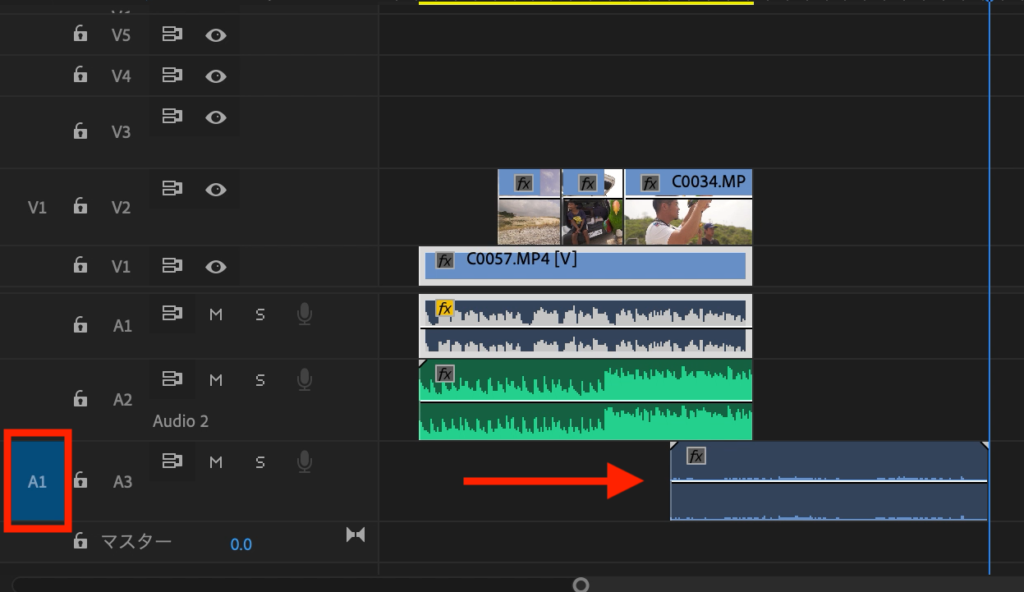Select the V3 track target label
Image resolution: width=1024 pixels, height=592 pixels.
click(x=121, y=132)
